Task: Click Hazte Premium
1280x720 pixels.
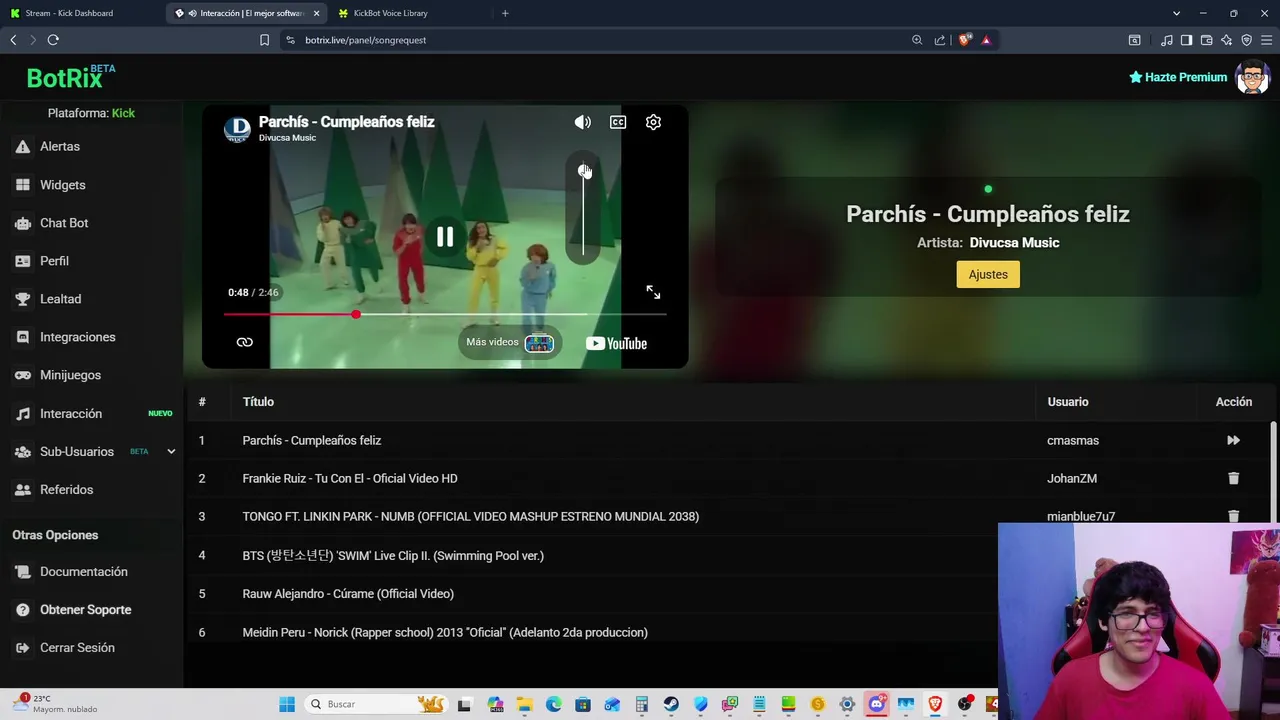Action: pos(1178,77)
